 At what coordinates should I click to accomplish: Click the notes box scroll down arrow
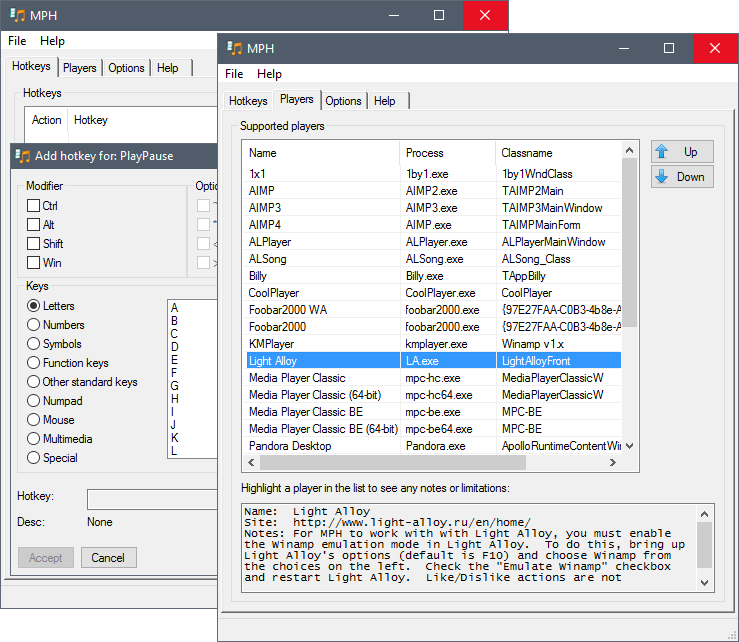(704, 583)
